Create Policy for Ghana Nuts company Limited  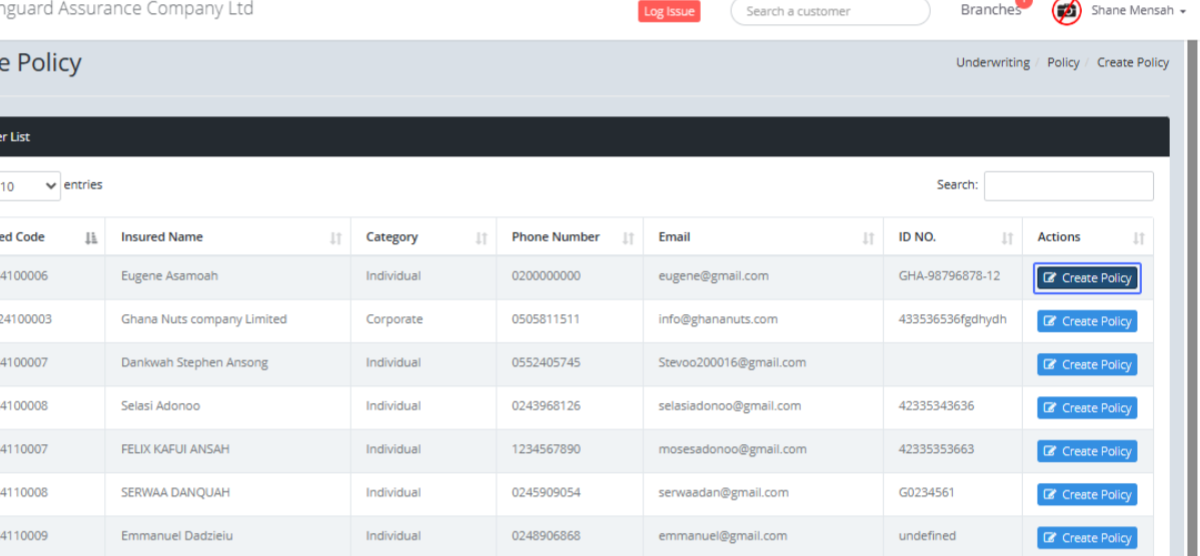tap(1086, 321)
